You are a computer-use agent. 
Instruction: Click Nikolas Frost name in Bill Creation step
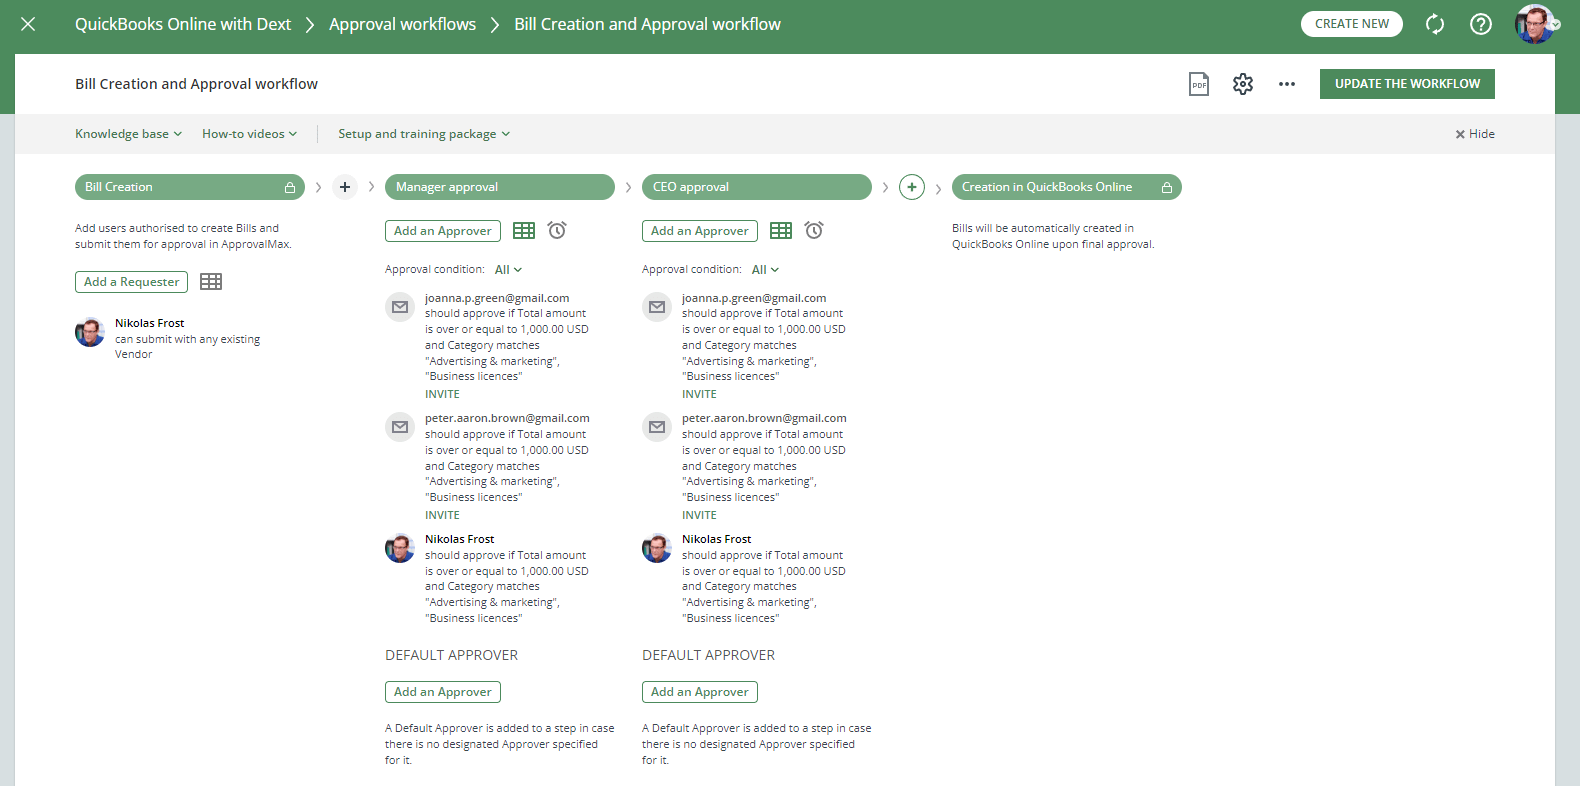point(149,323)
